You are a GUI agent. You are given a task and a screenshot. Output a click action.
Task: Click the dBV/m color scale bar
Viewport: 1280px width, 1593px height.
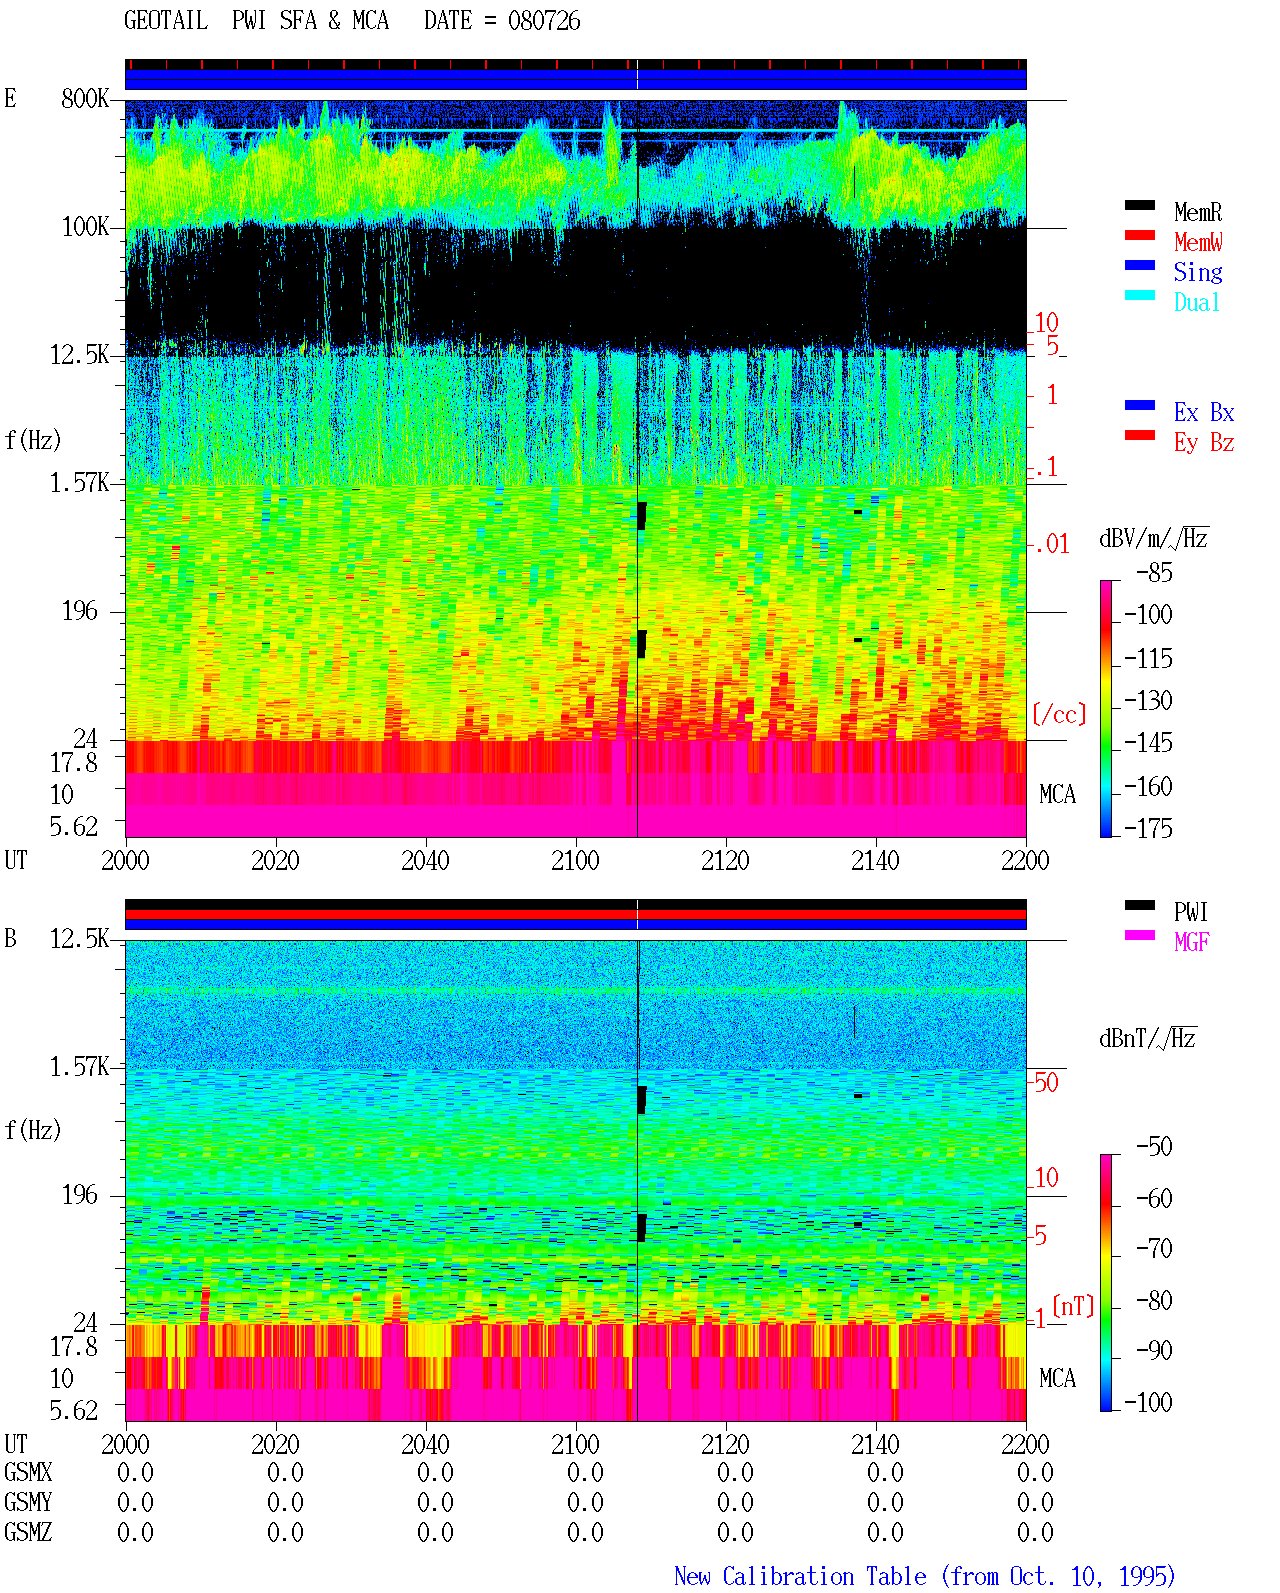click(x=1106, y=708)
